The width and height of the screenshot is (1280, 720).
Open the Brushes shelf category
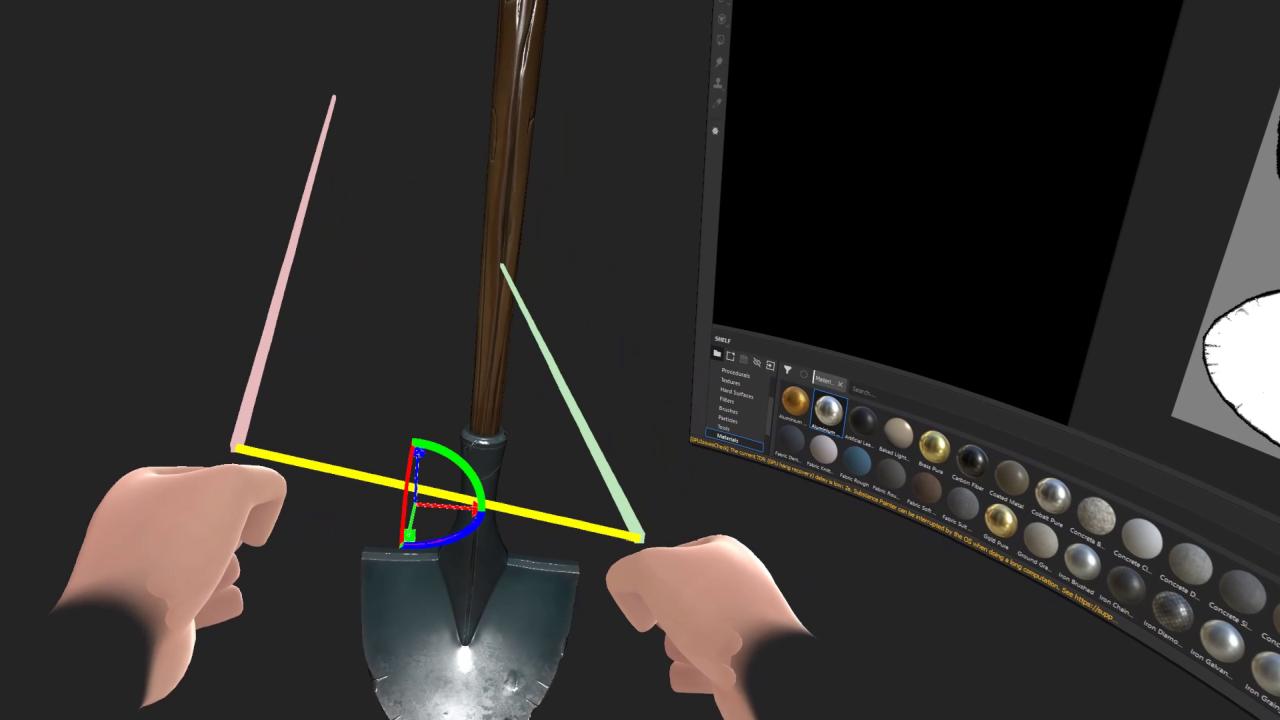[728, 410]
